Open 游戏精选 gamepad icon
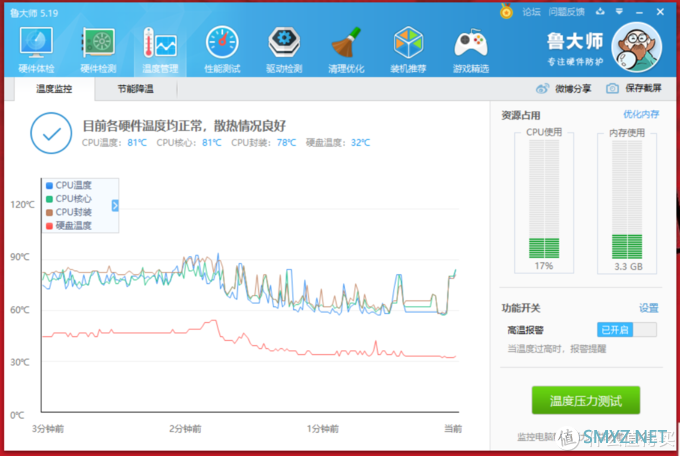 tap(471, 50)
